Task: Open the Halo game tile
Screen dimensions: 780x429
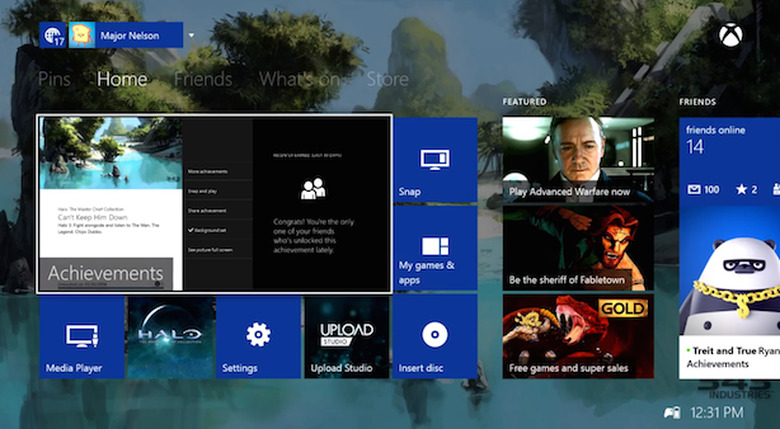Action: 170,336
